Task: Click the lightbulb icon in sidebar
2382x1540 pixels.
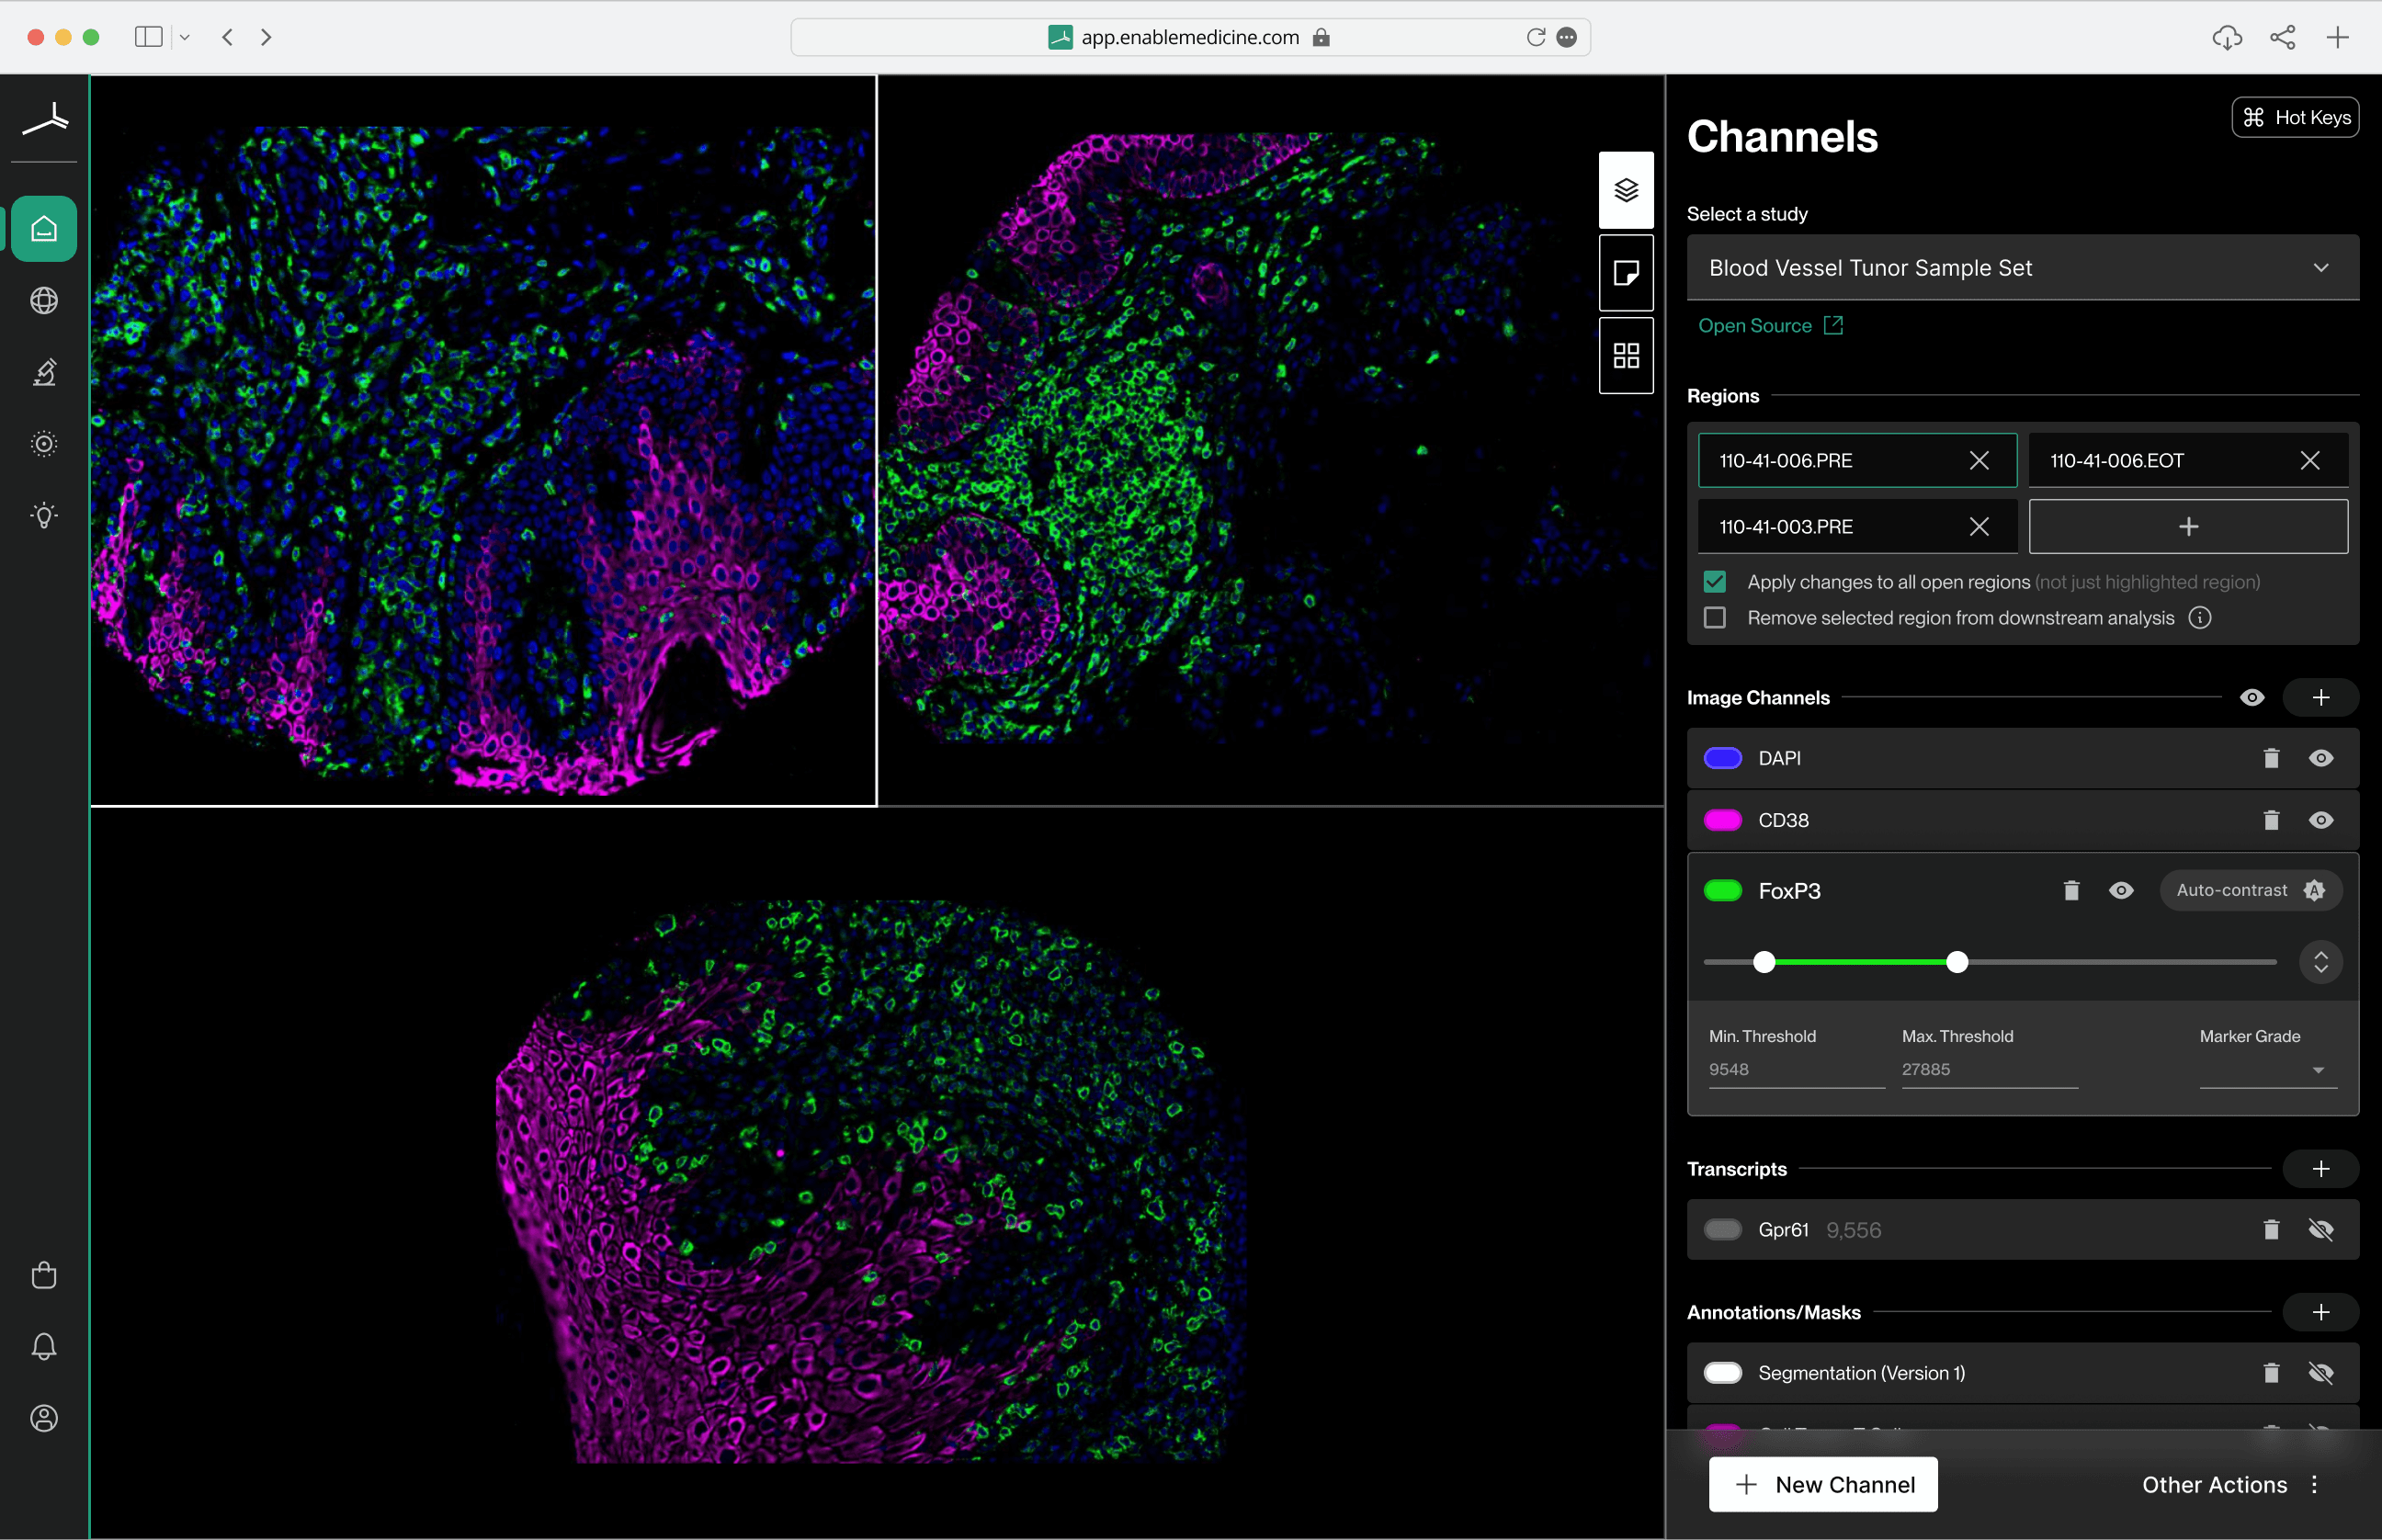Action: click(x=44, y=515)
